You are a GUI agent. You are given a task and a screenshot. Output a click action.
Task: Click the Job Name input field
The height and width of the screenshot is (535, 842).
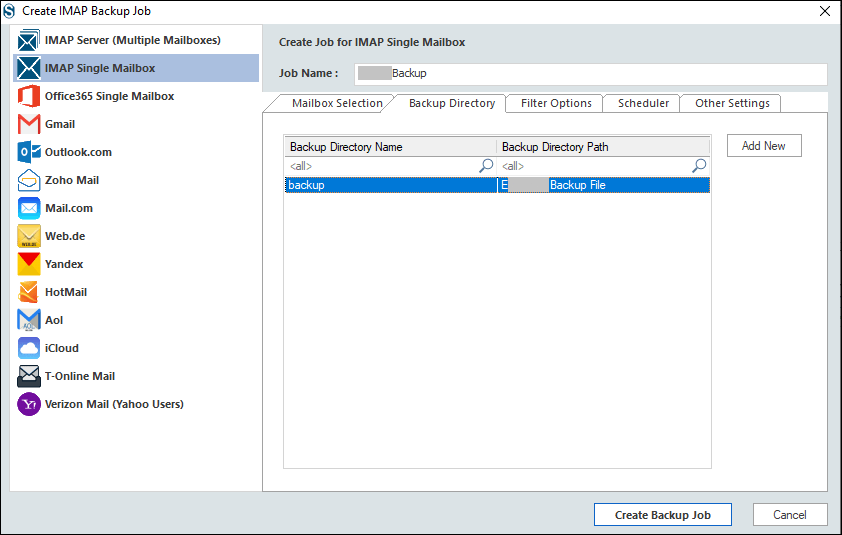[x=591, y=74]
